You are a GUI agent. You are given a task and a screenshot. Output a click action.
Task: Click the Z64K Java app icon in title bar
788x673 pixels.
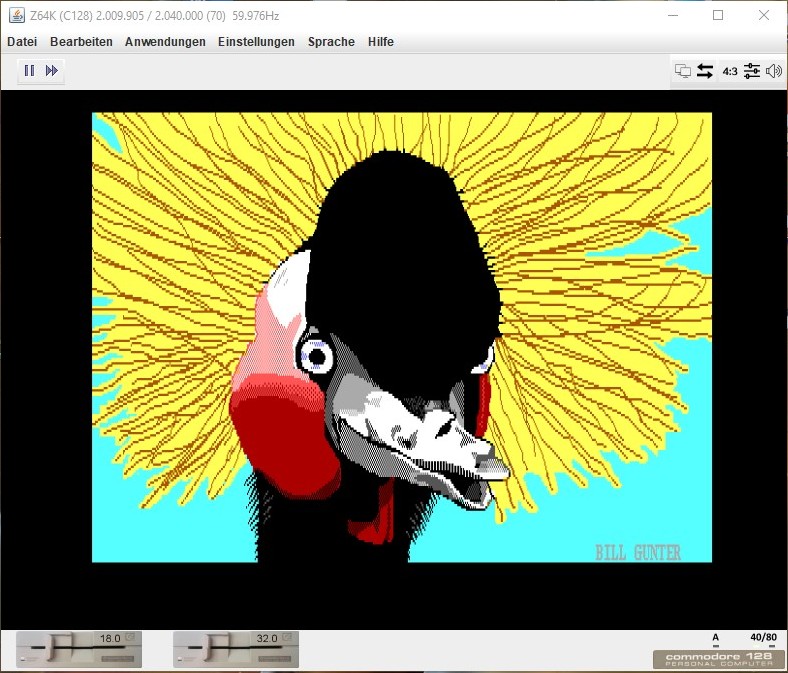pyautogui.click(x=17, y=16)
